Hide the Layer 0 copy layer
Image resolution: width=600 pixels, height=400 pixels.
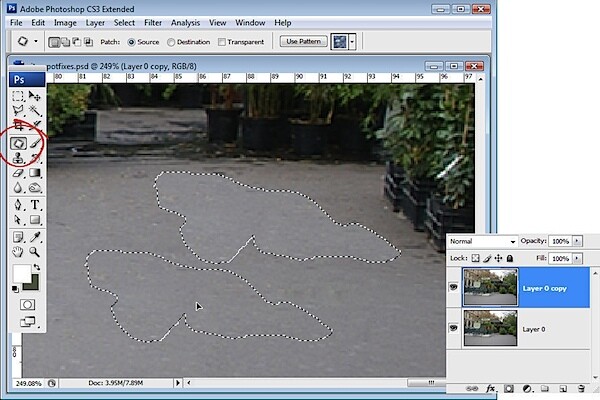coord(453,287)
